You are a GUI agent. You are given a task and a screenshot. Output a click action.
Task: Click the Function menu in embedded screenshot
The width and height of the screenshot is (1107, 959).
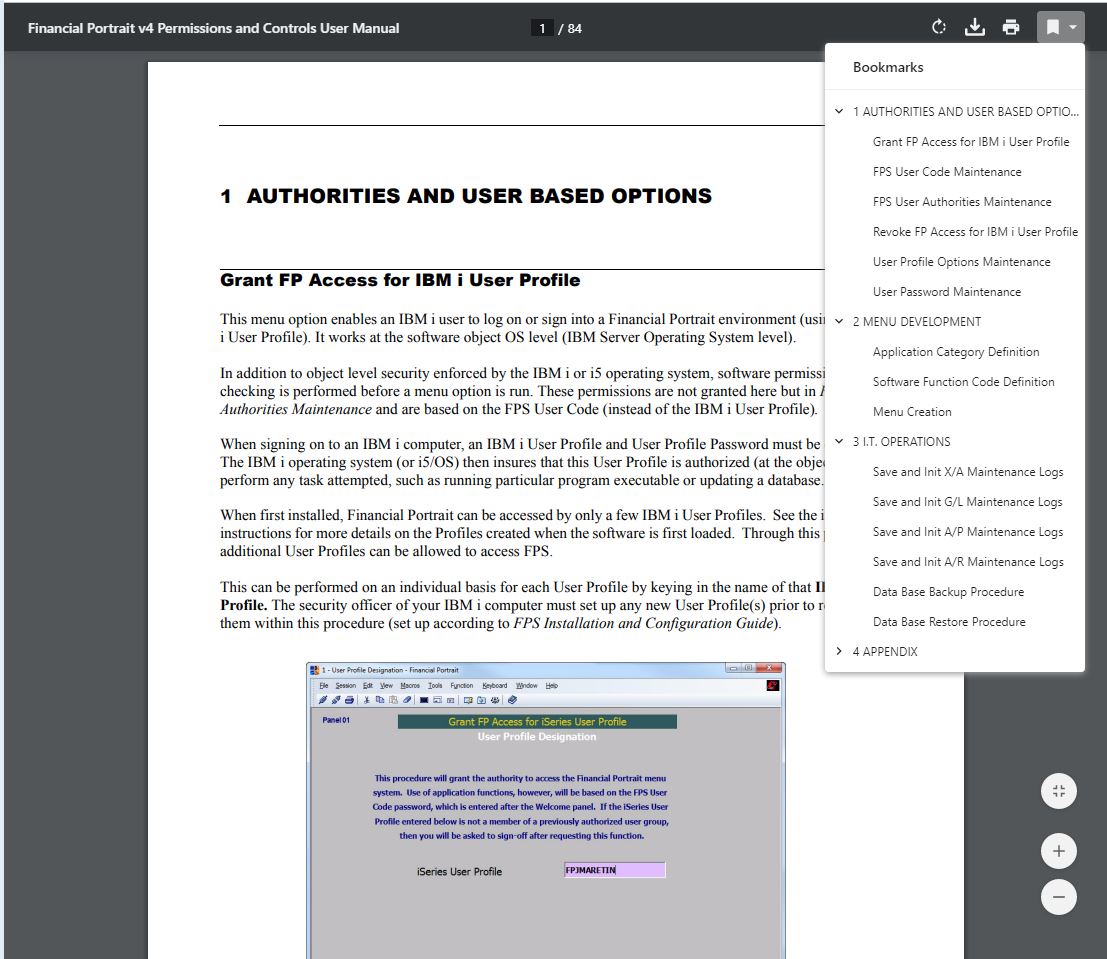(462, 685)
